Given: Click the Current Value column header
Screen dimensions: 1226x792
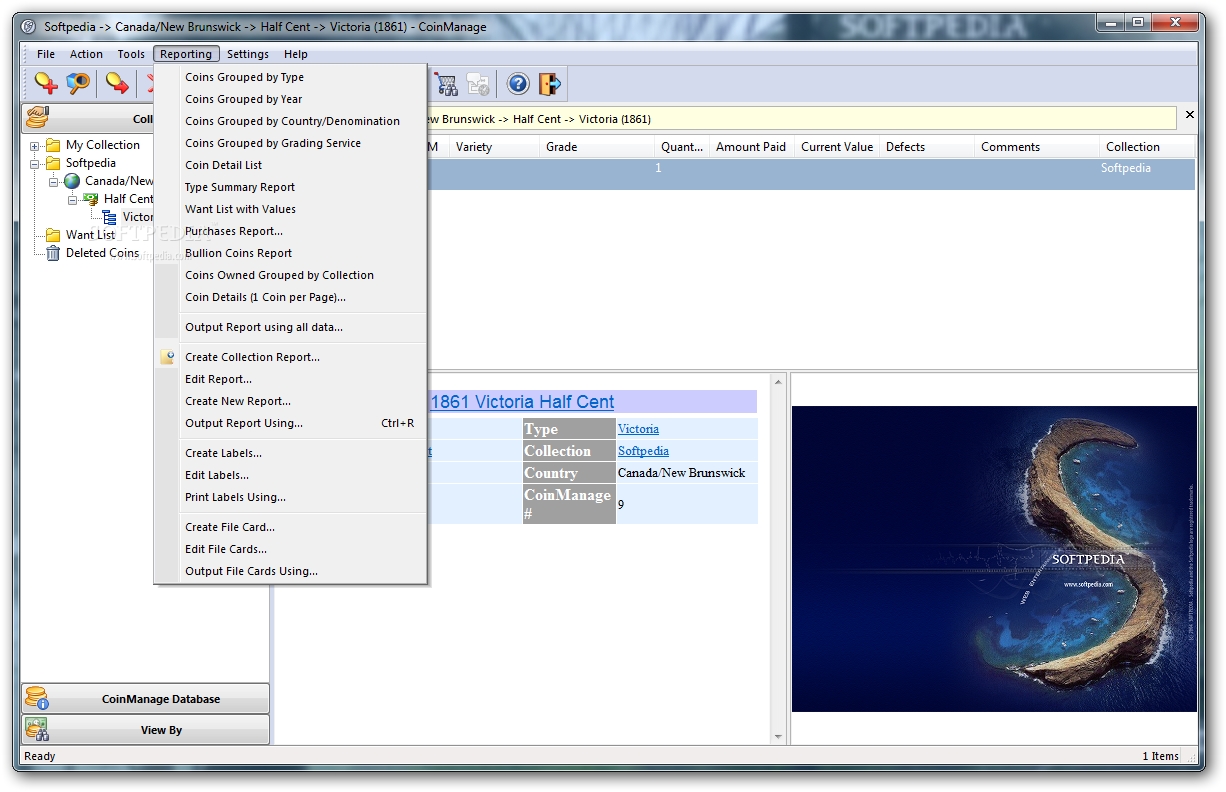Looking at the screenshot, I should pyautogui.click(x=837, y=146).
